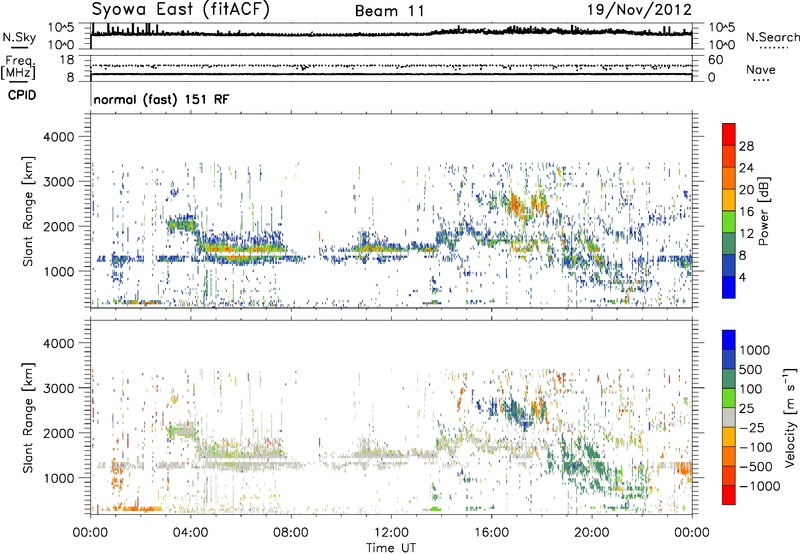The image size is (800, 554).
Task: Click the blue top segment of Velocity colorbar
Action: [729, 340]
